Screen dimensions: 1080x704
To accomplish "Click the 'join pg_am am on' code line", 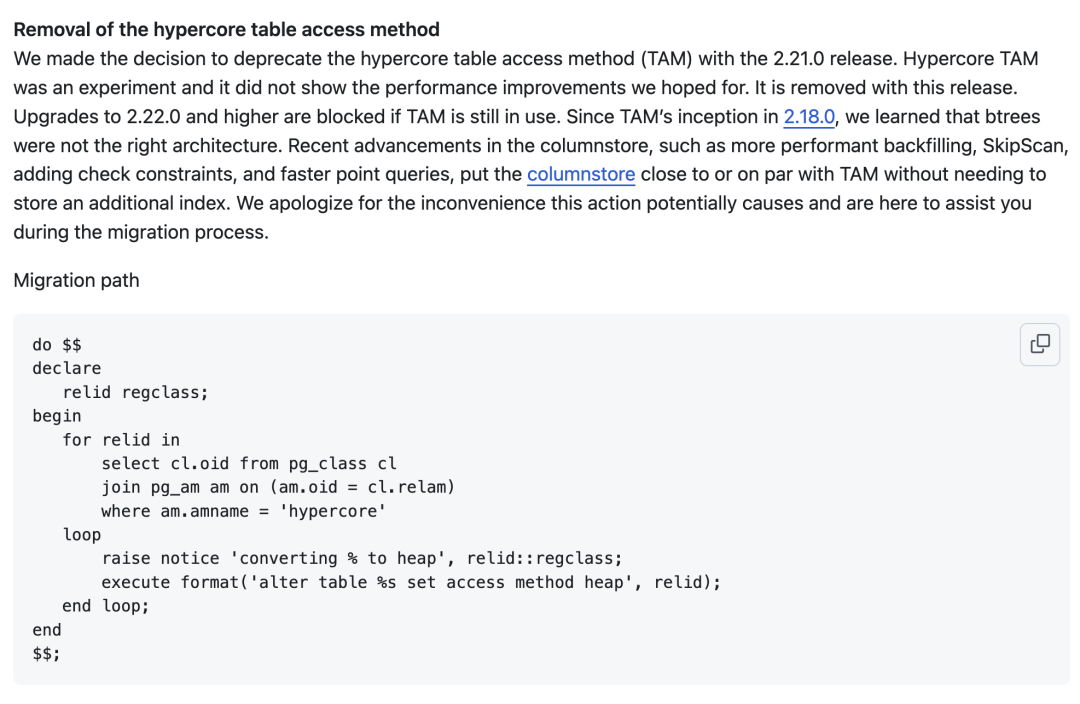I will [278, 487].
